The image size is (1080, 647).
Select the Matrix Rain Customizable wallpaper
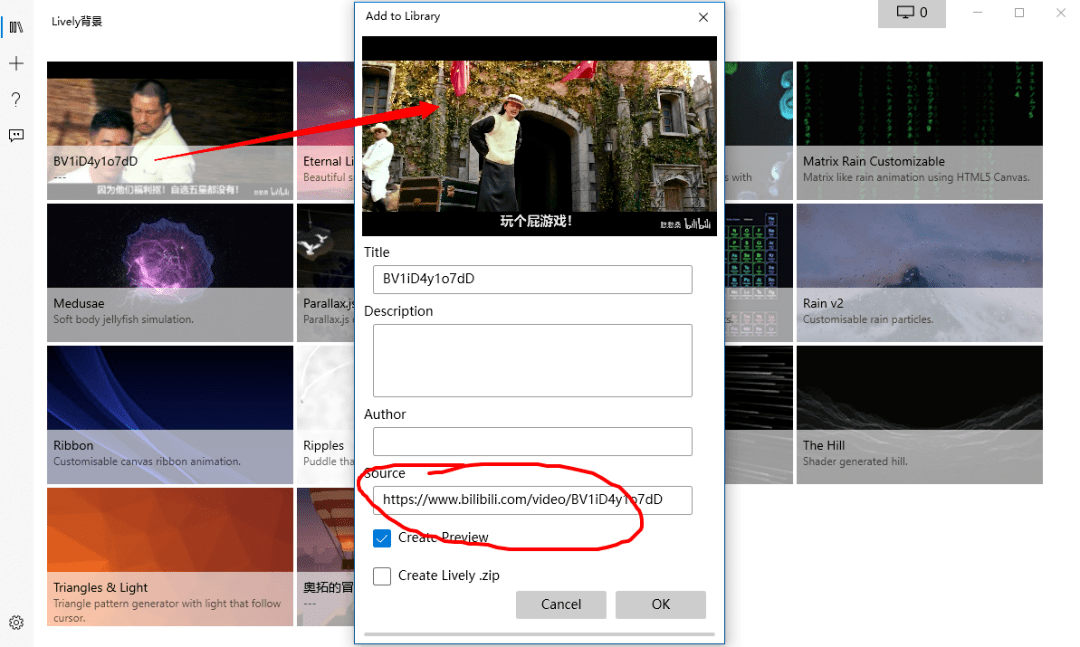click(919, 130)
